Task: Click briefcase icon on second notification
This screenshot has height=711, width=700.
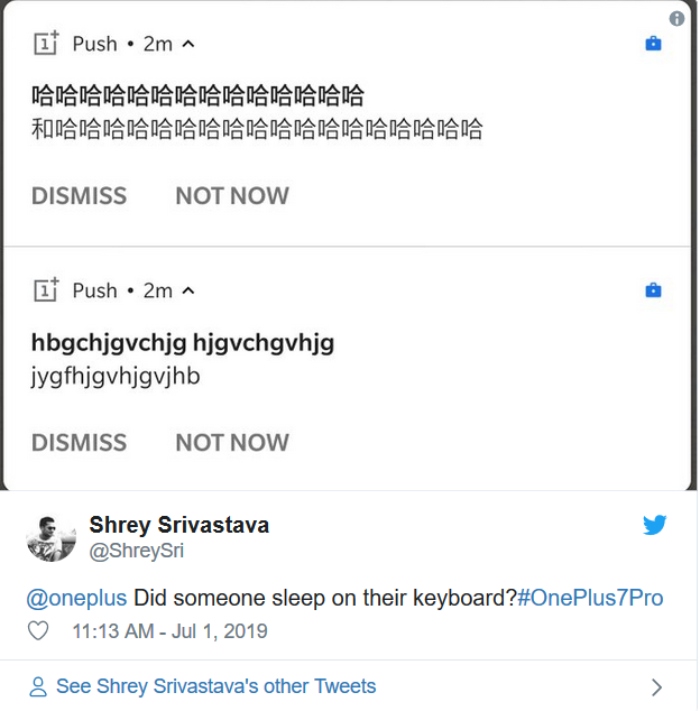Action: coord(653,291)
